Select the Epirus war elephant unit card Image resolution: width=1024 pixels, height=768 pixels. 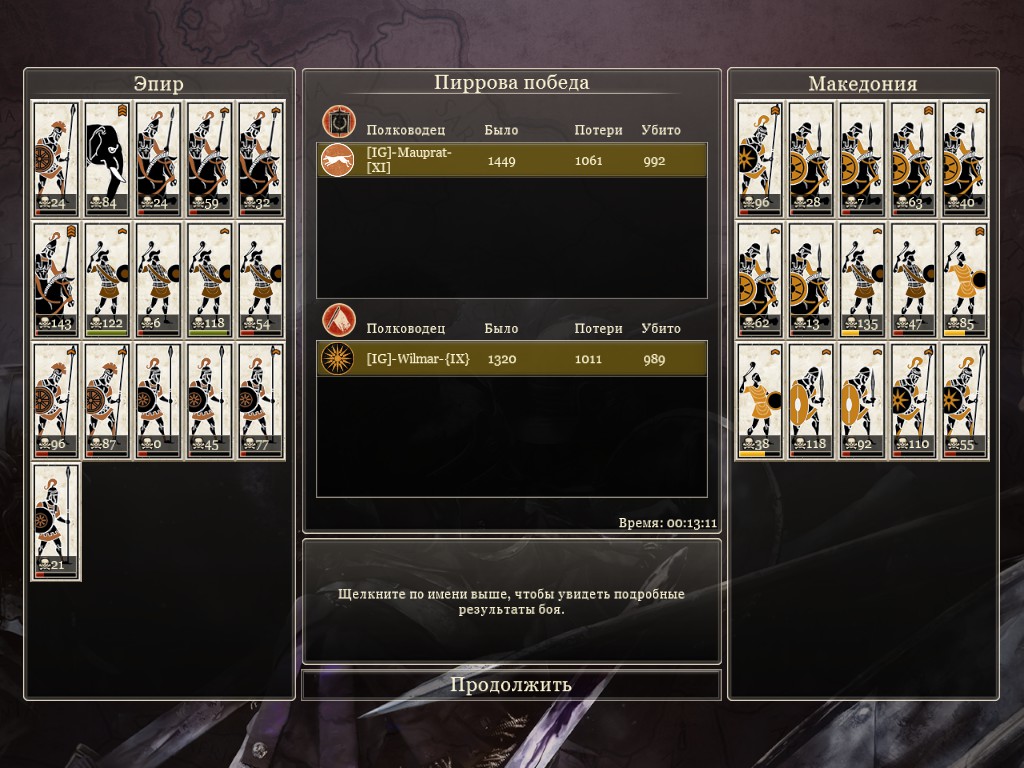pos(107,159)
